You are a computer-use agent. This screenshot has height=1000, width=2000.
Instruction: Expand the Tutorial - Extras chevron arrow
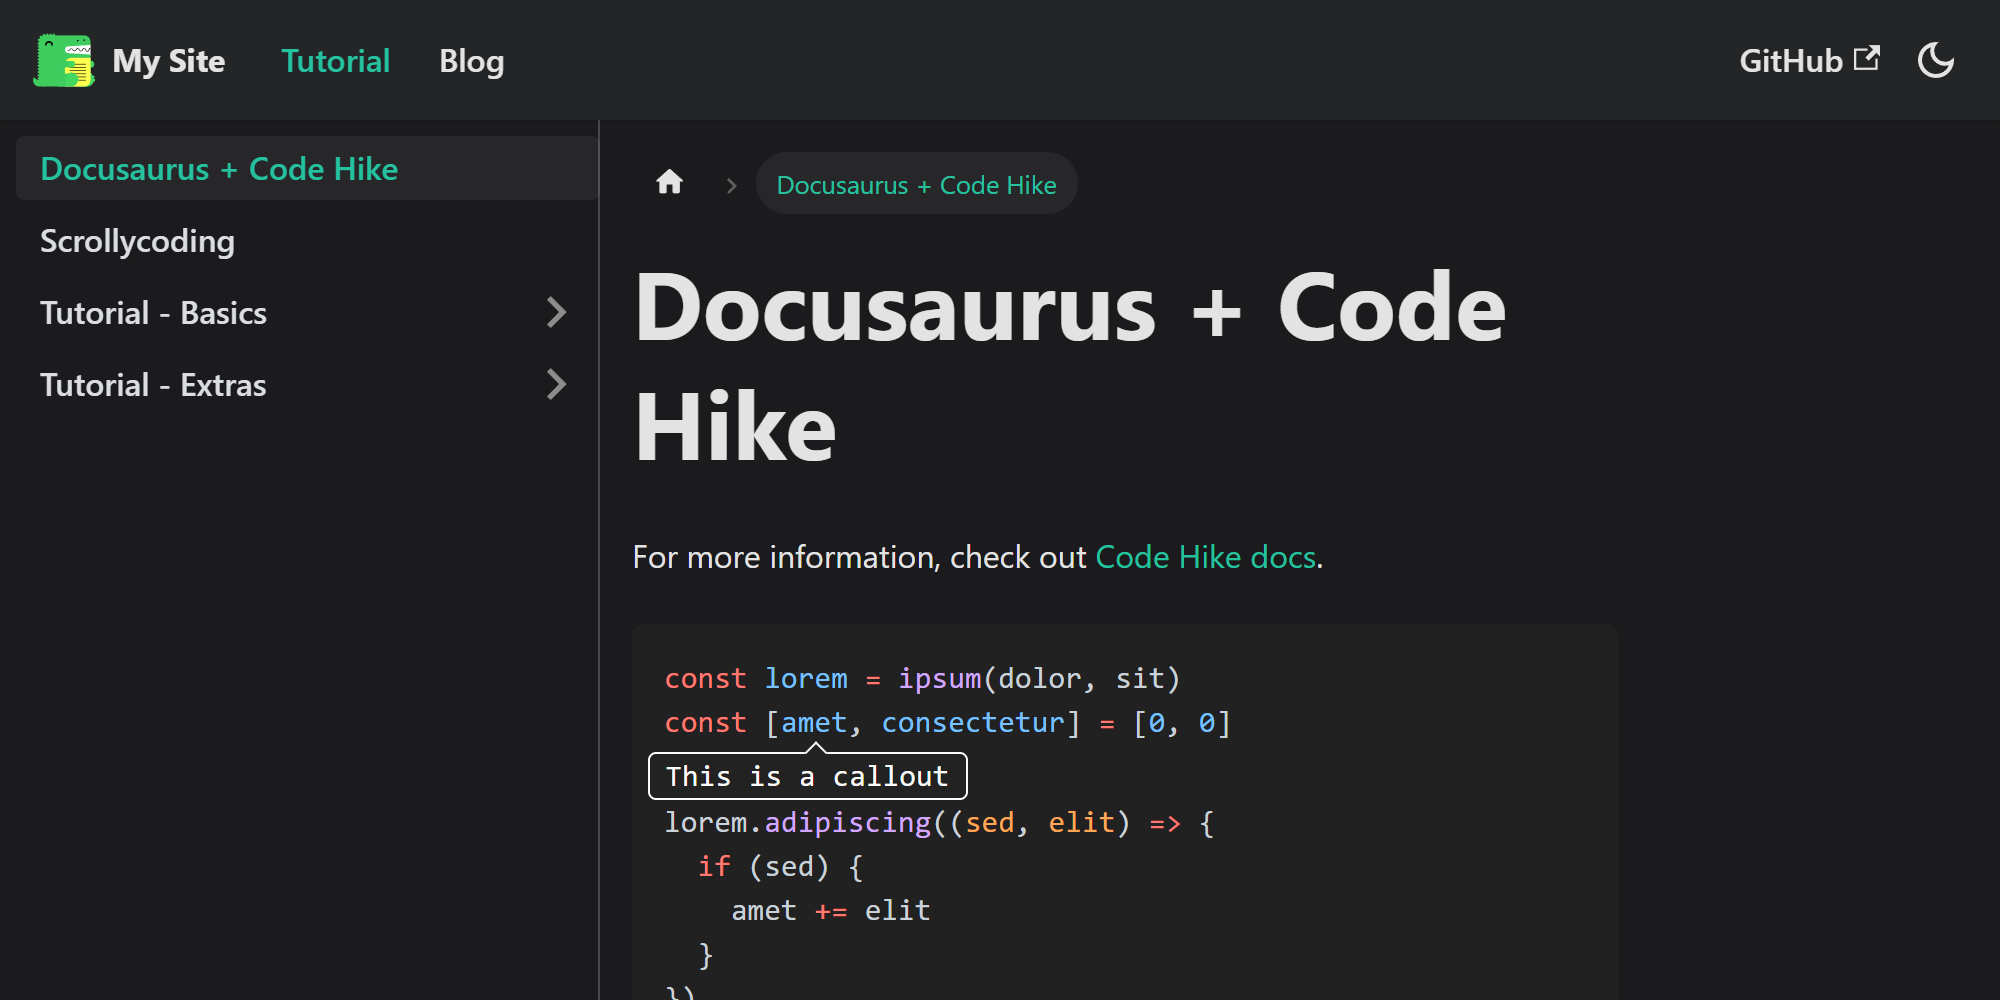click(557, 385)
